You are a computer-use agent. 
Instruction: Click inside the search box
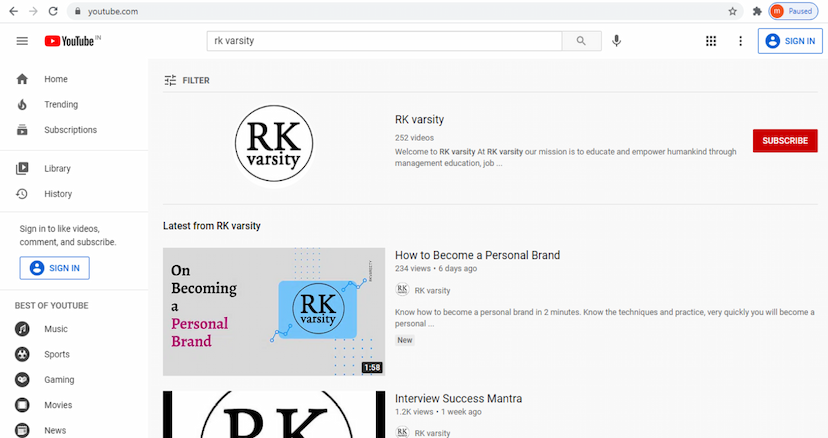tap(385, 41)
